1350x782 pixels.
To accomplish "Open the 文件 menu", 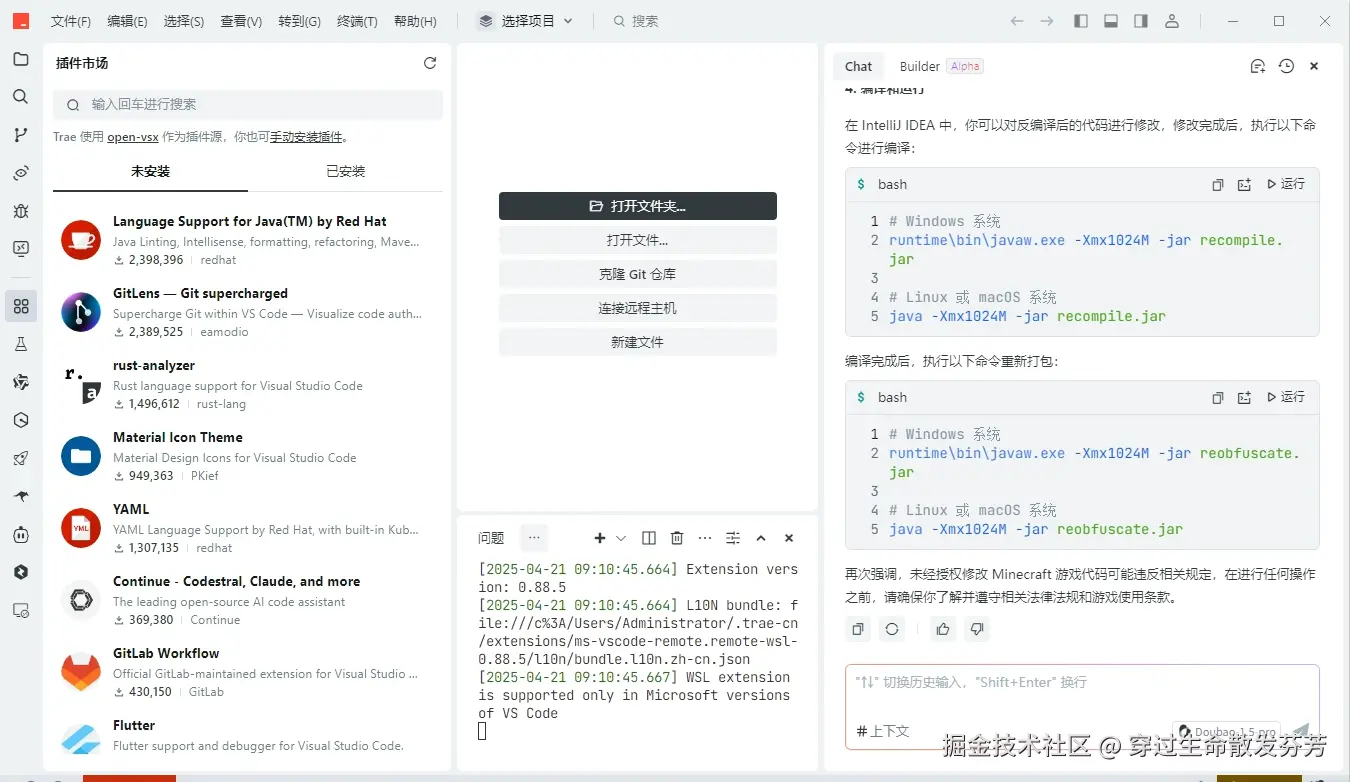I will pyautogui.click(x=70, y=20).
